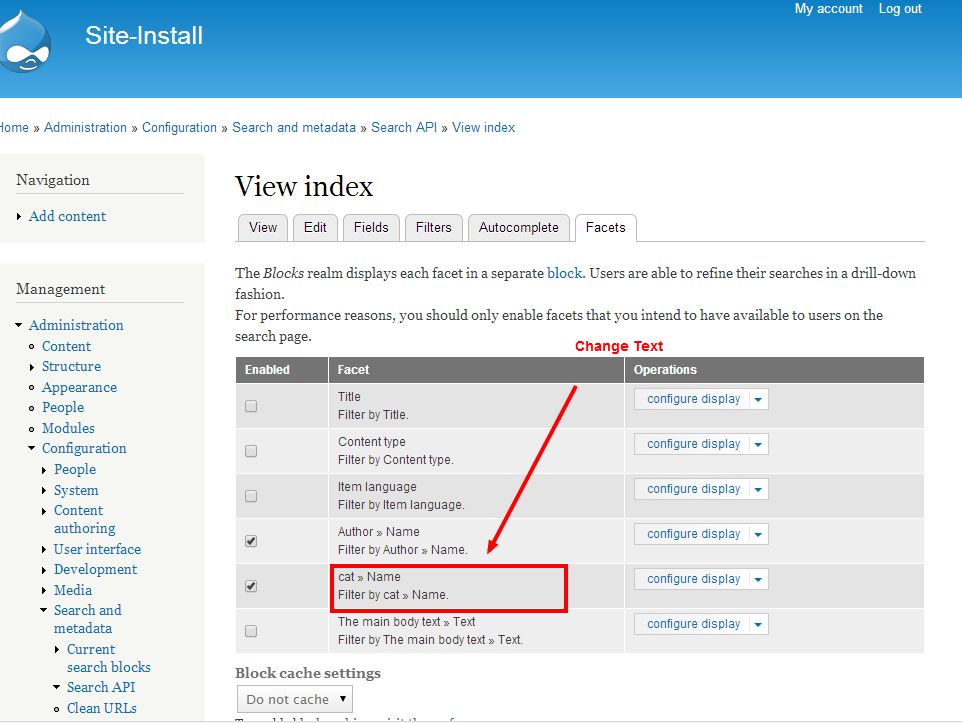
Task: Go to Configuration breadcrumb link
Action: [179, 127]
